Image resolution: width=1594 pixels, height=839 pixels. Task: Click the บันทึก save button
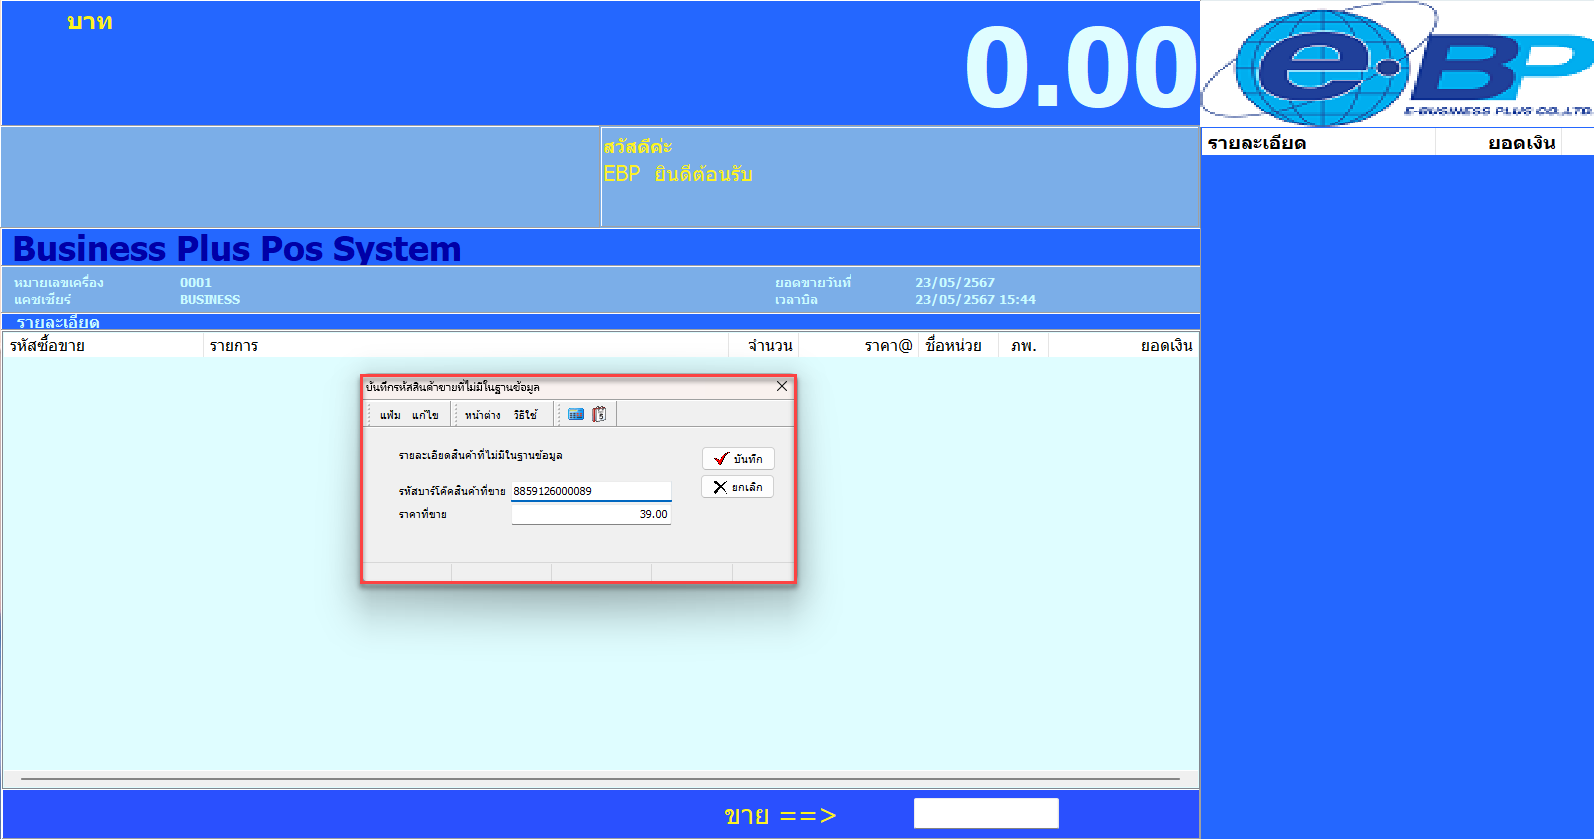[738, 459]
